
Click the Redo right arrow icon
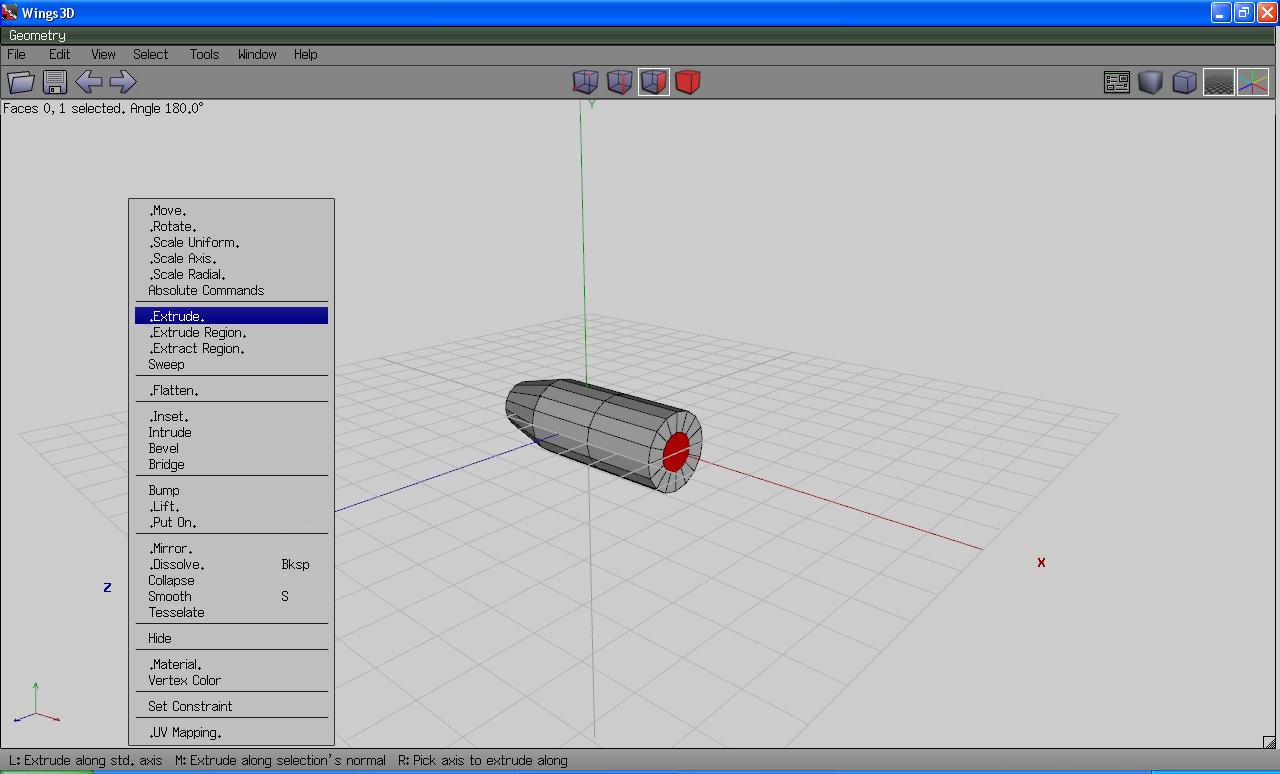[x=123, y=82]
